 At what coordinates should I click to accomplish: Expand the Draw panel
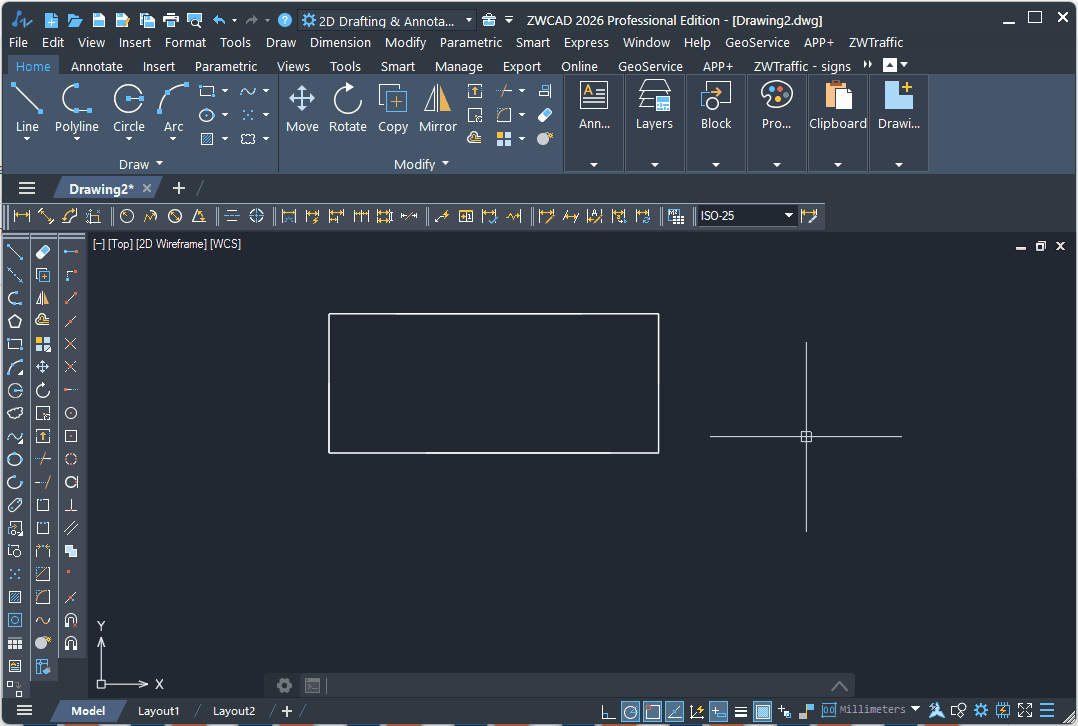[141, 164]
